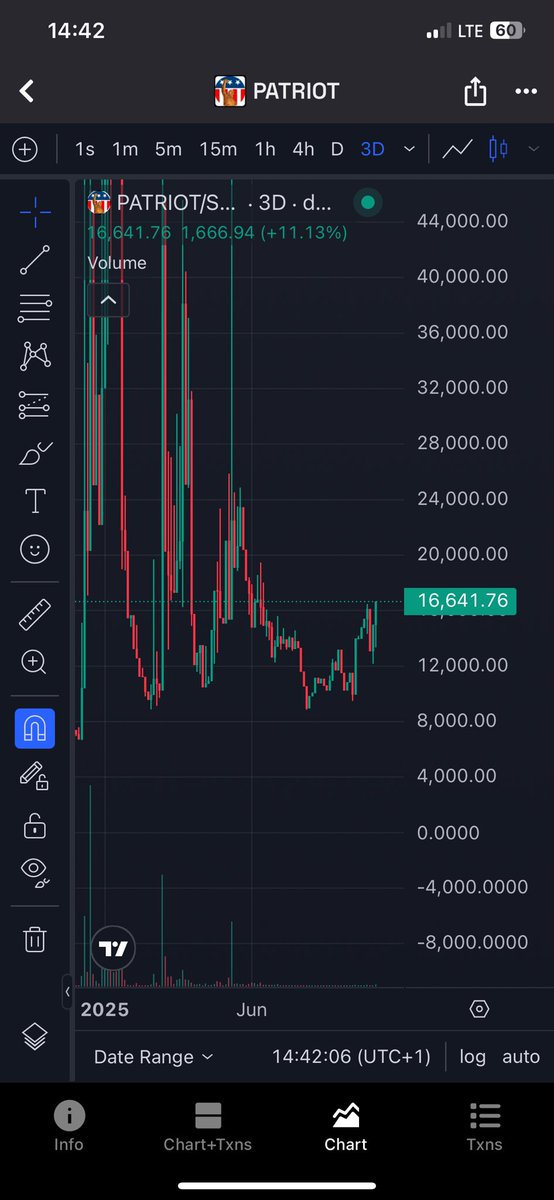Tap the green market status dot
Screen dimensions: 554x1200
367,202
